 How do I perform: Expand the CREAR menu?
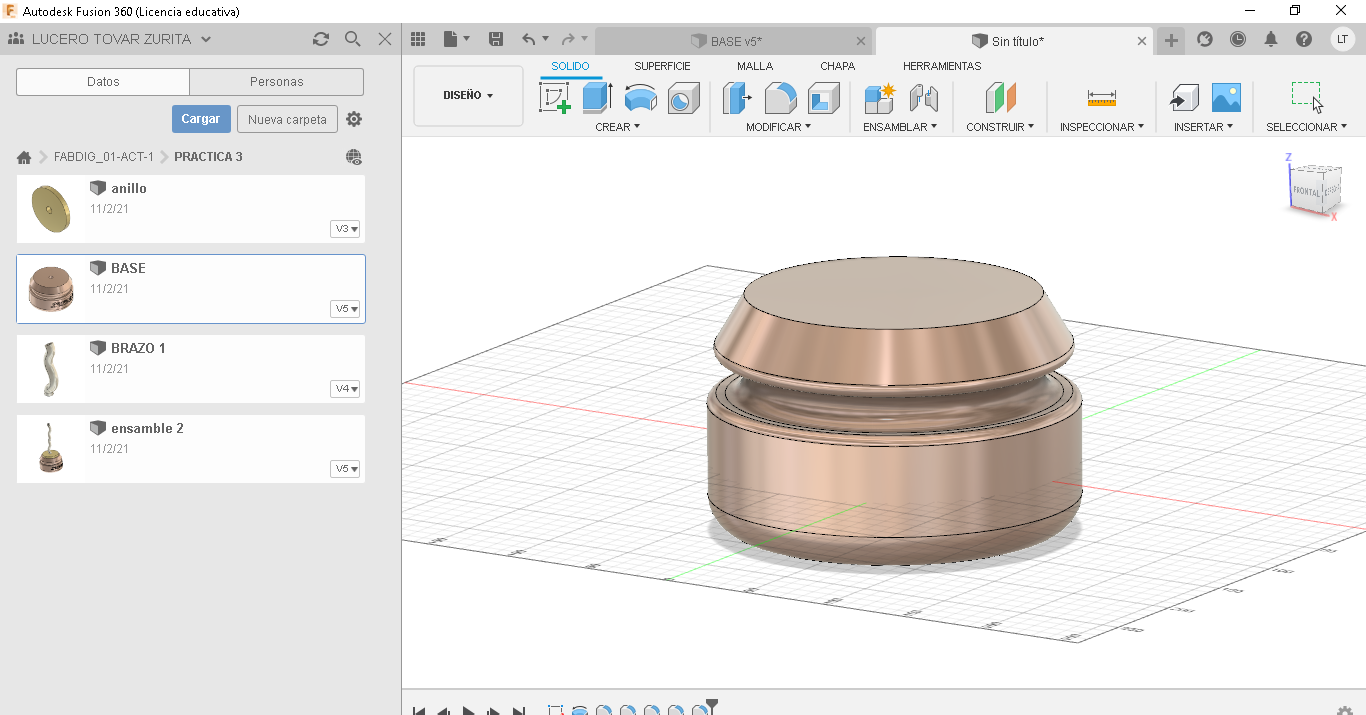pyautogui.click(x=617, y=127)
